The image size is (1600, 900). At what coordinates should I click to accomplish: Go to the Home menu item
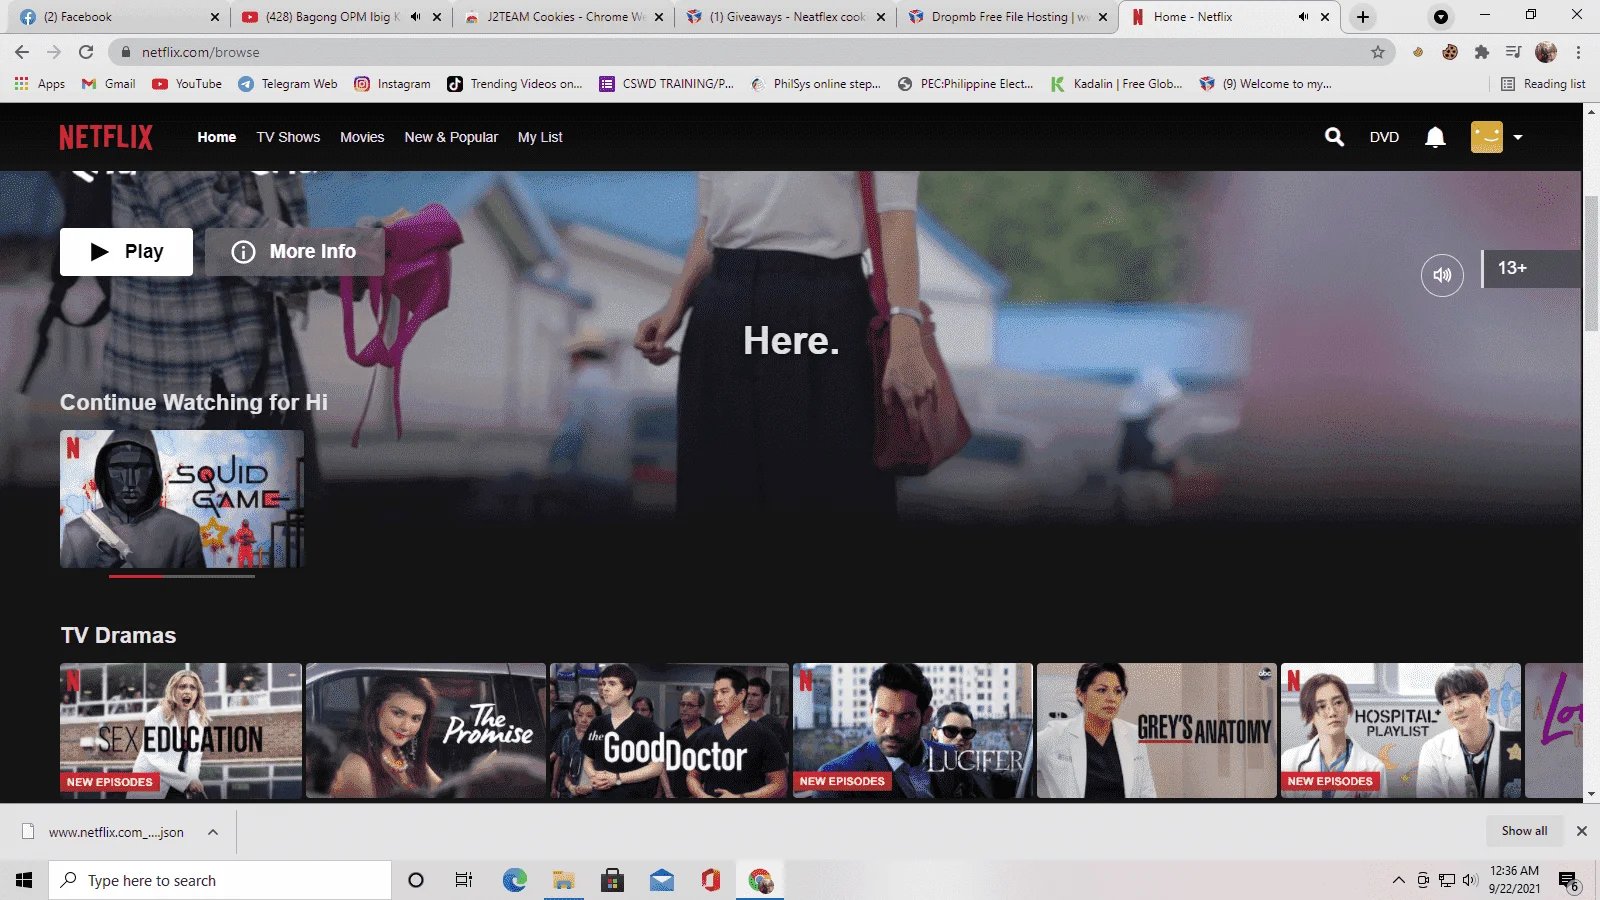pyautogui.click(x=216, y=137)
